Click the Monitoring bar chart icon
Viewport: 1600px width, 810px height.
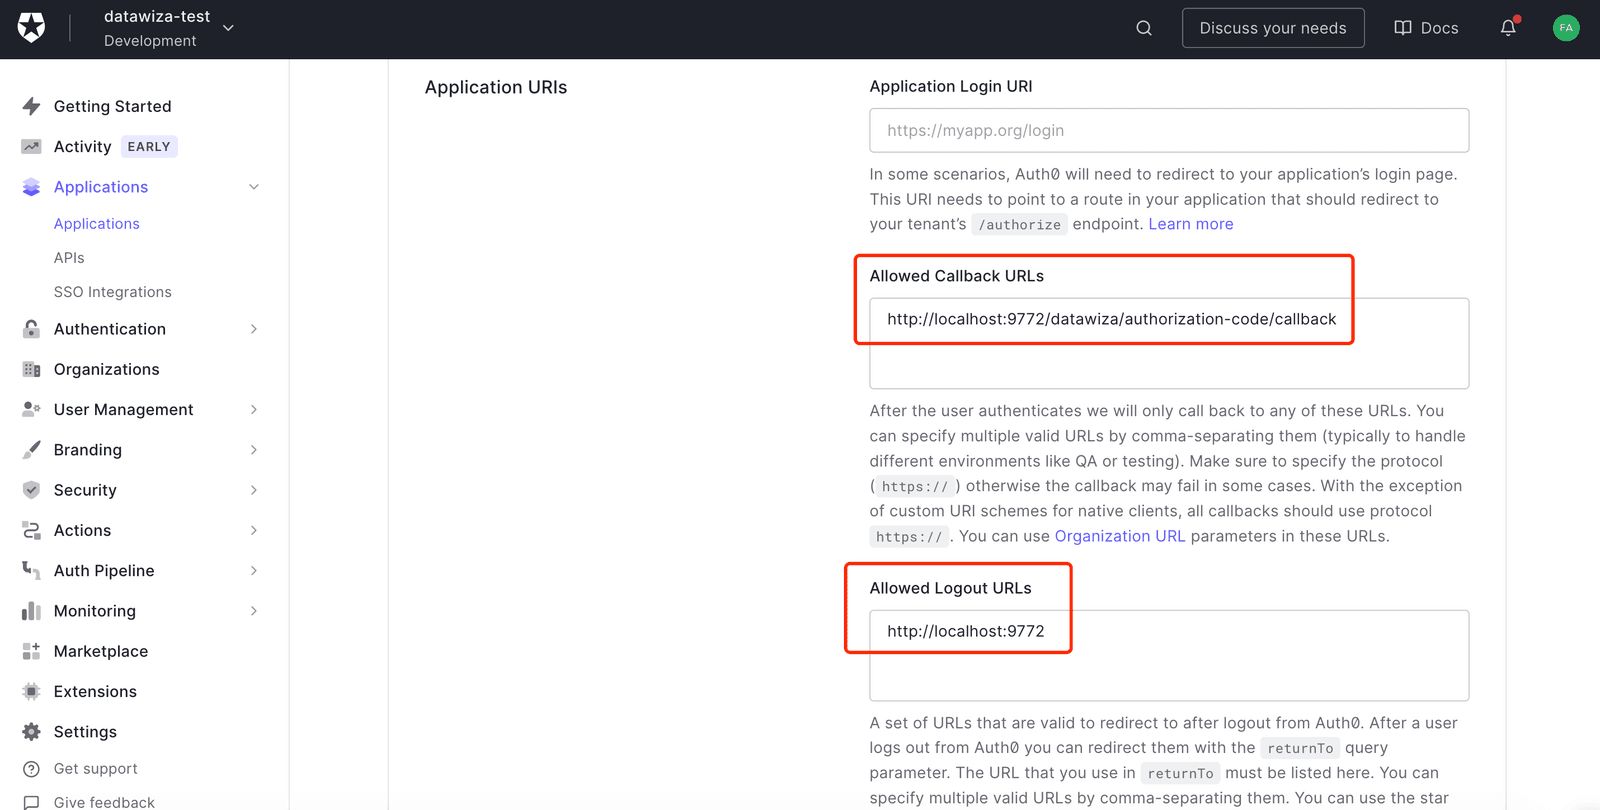[32, 611]
